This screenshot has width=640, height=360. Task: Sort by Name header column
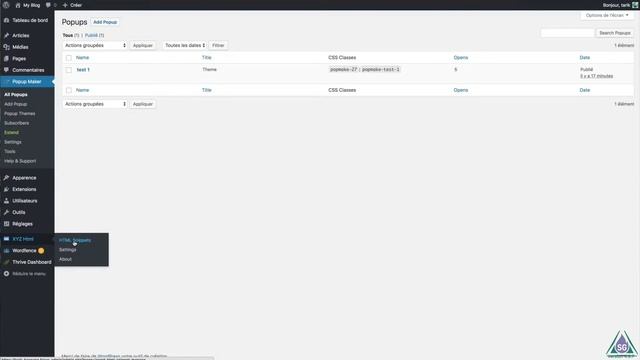[x=82, y=58]
